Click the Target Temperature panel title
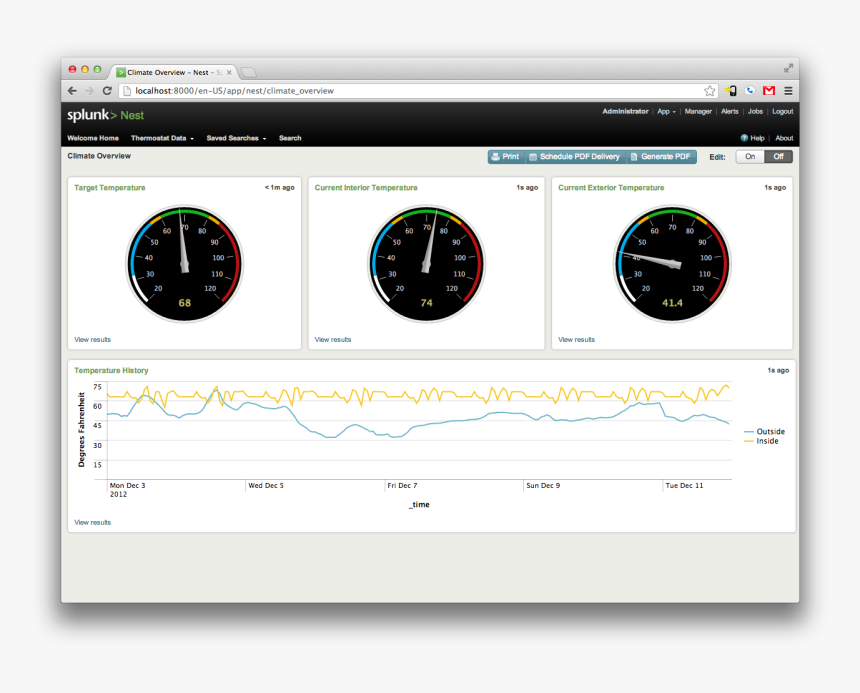This screenshot has height=693, width=860. pyautogui.click(x=110, y=188)
